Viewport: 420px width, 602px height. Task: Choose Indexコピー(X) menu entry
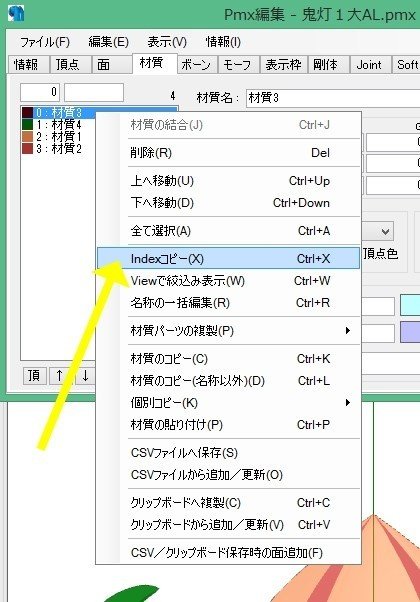(x=229, y=258)
